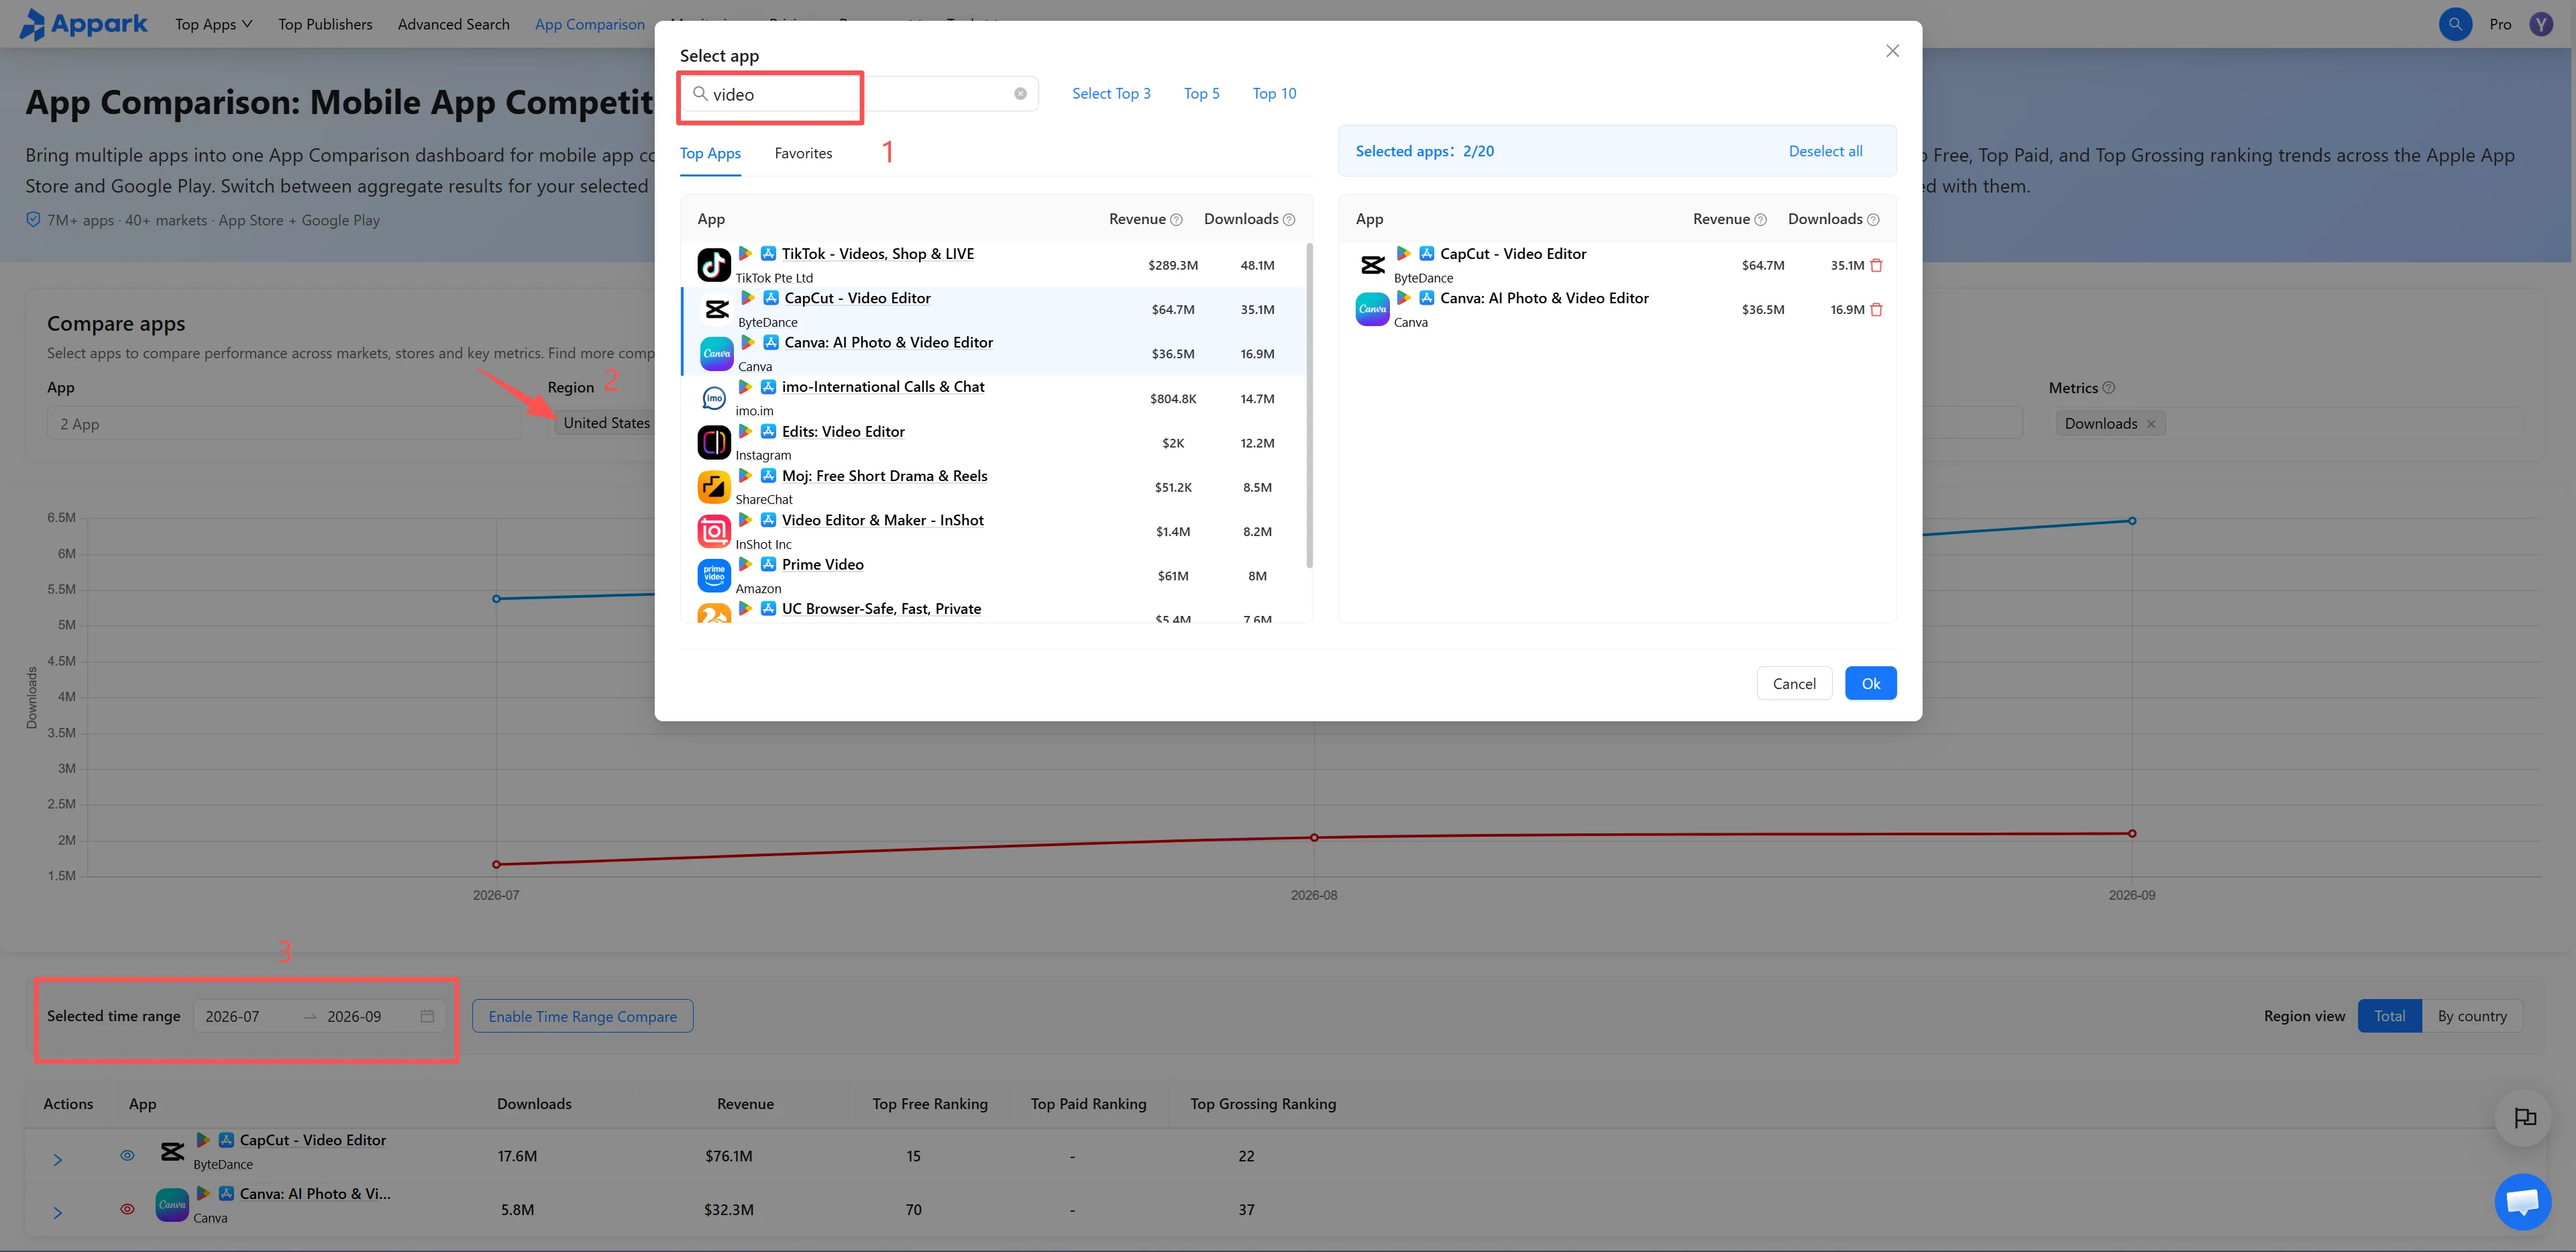Click the app list scrollbar
2576x1252 pixels.
coord(1309,405)
